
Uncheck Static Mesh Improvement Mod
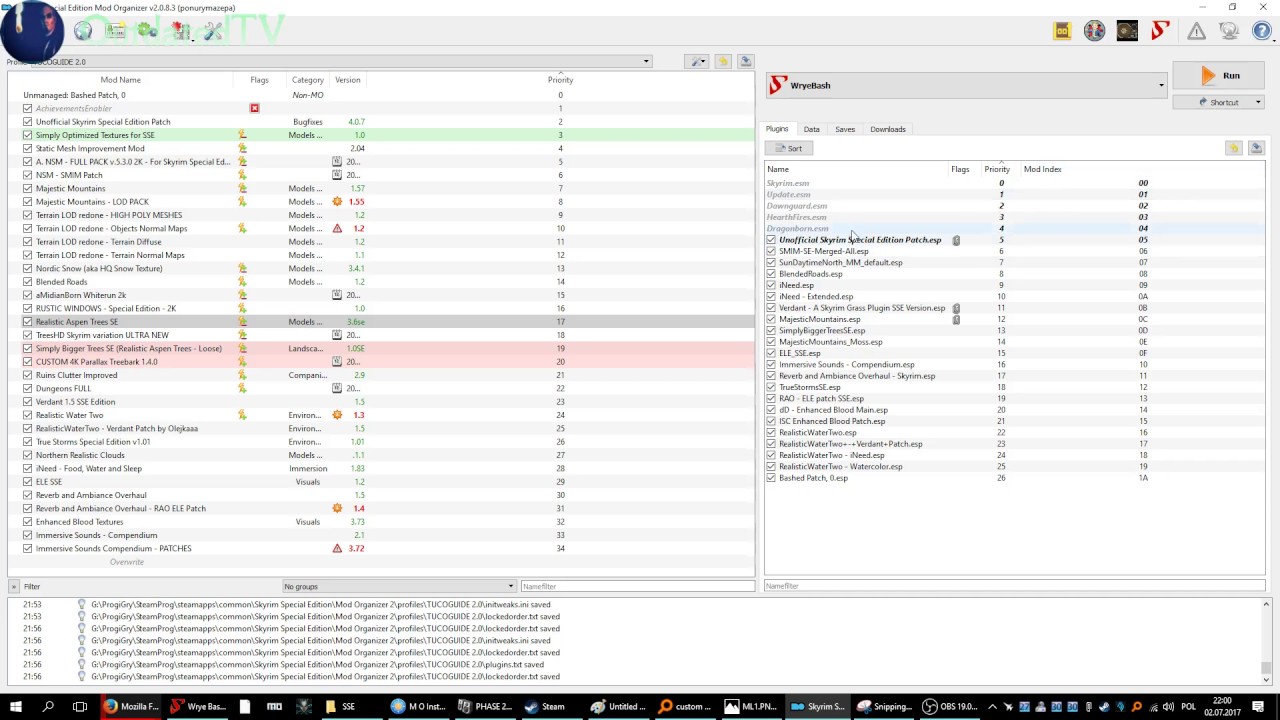click(27, 148)
